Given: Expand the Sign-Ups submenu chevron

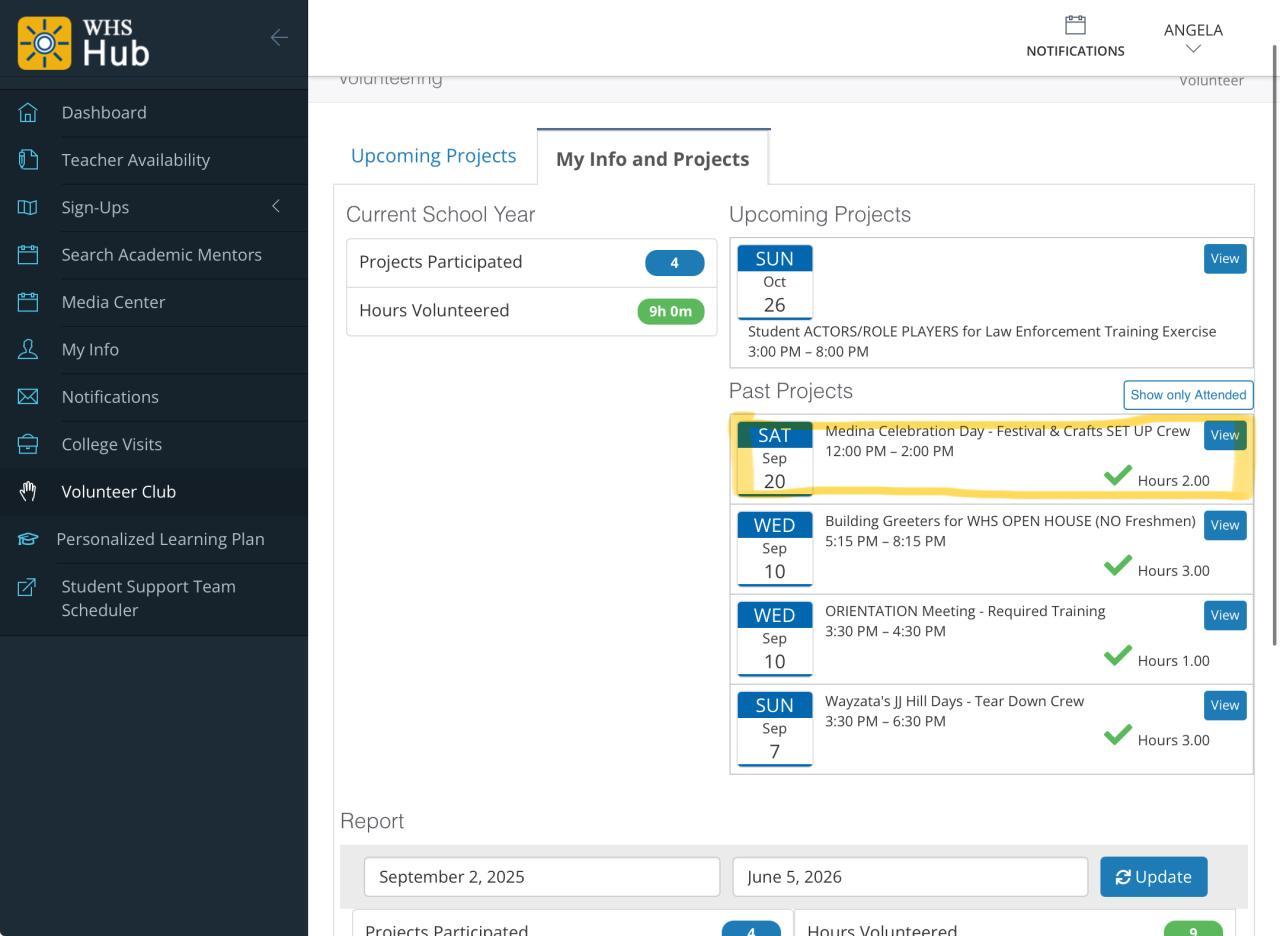Looking at the screenshot, I should [x=276, y=206].
